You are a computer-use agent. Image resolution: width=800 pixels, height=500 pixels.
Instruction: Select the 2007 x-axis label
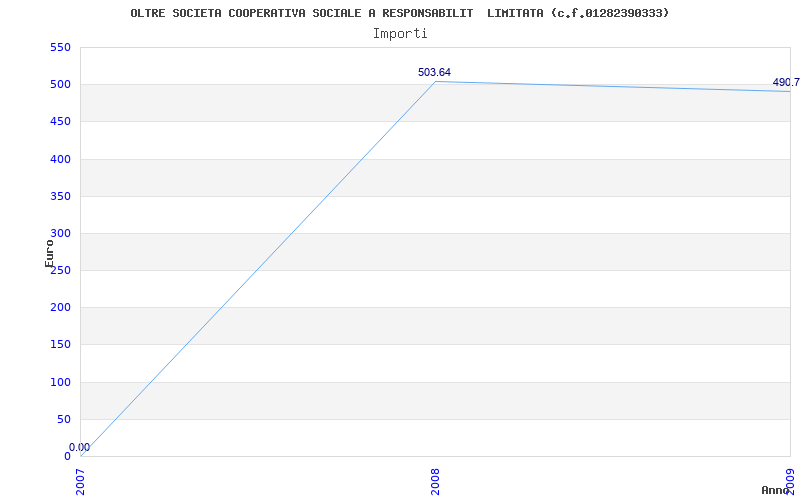pos(81,482)
